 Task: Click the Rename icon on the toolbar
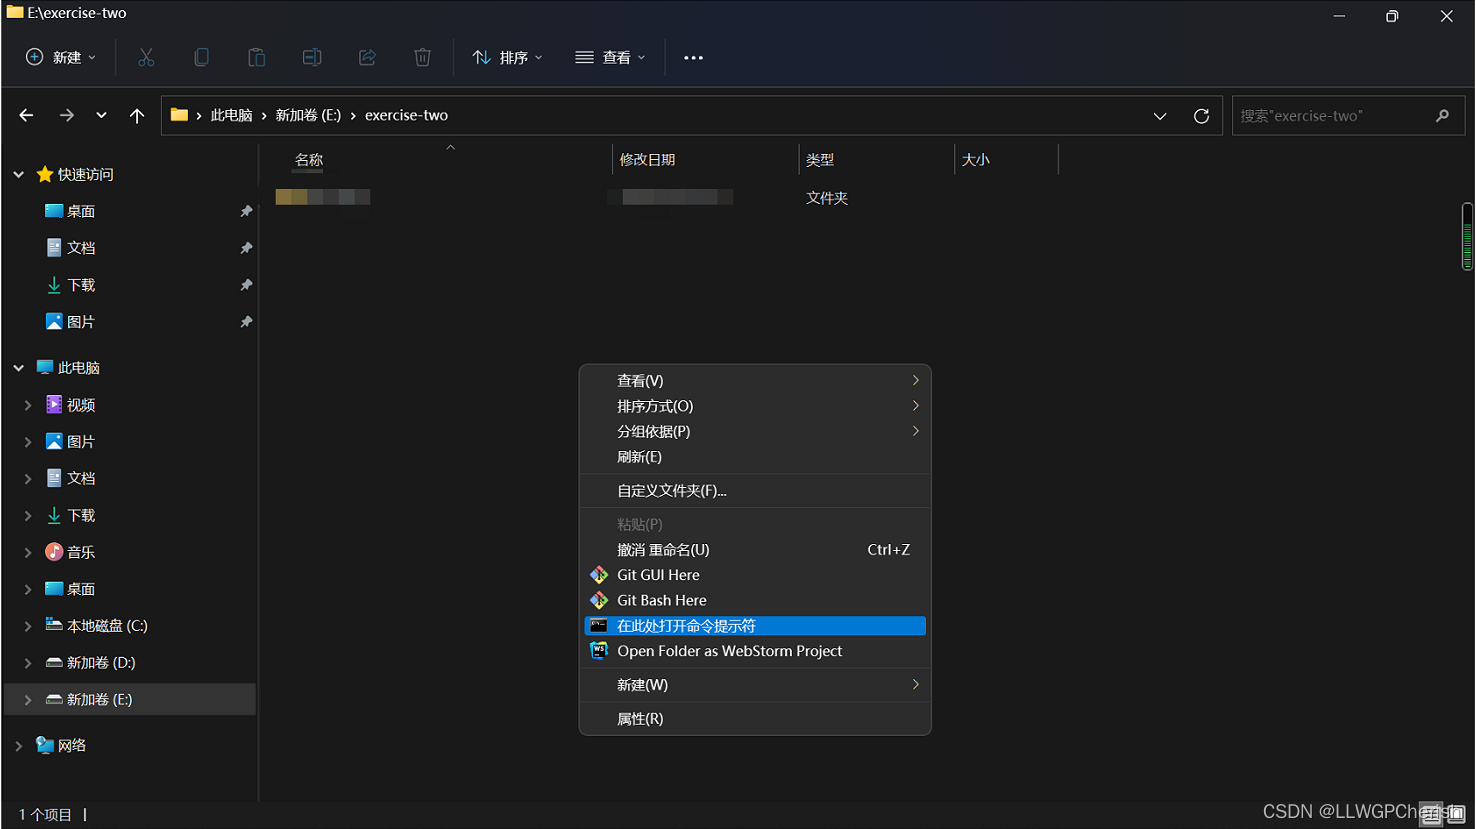point(311,57)
